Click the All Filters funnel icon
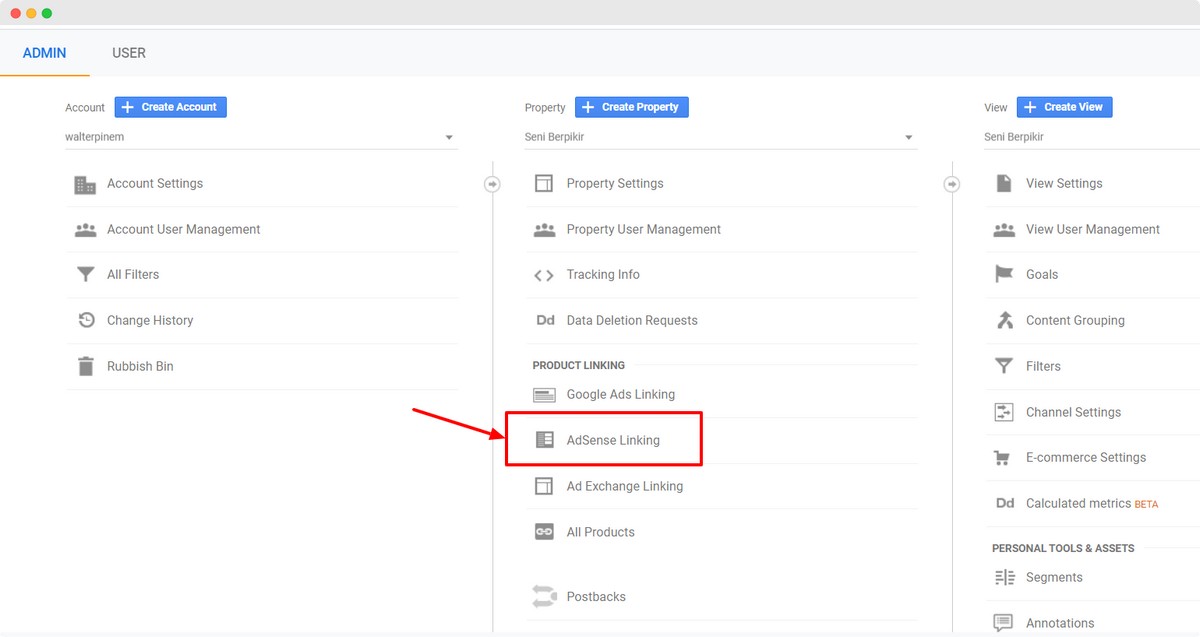 (x=85, y=275)
